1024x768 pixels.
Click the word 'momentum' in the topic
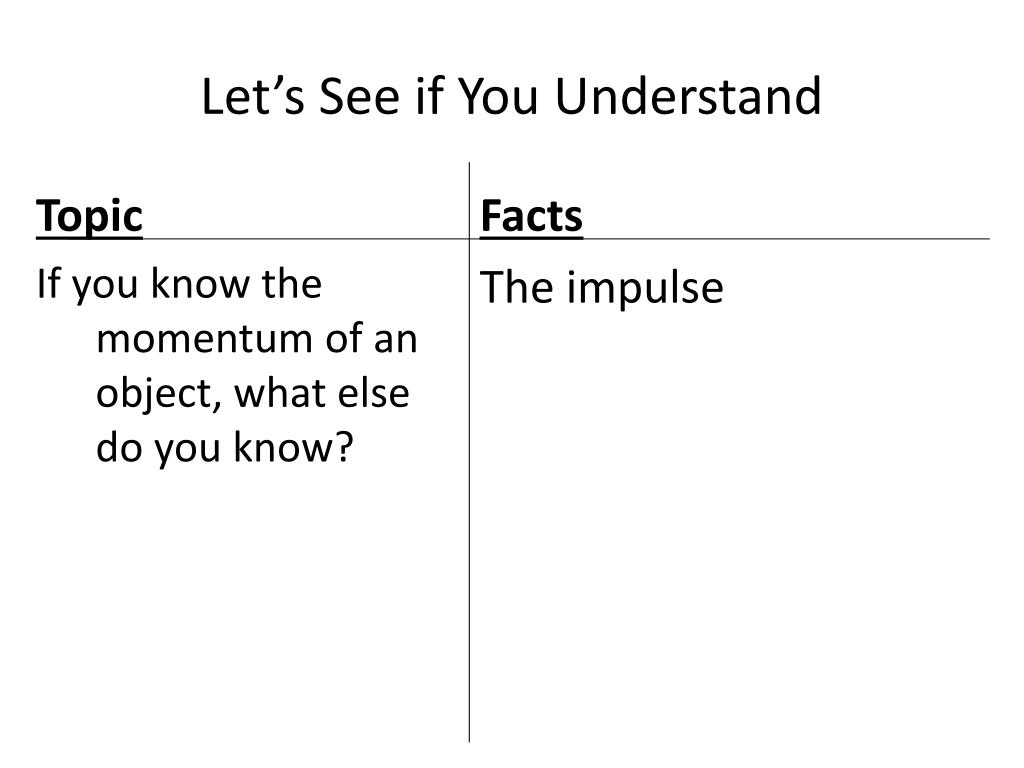click(x=203, y=340)
